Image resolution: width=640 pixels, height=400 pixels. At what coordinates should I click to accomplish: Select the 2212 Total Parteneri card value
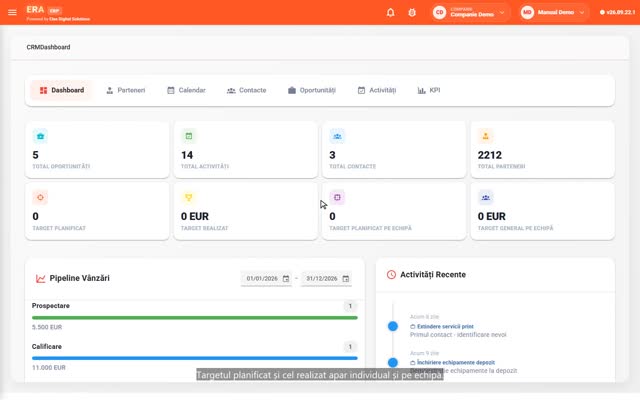tap(490, 155)
